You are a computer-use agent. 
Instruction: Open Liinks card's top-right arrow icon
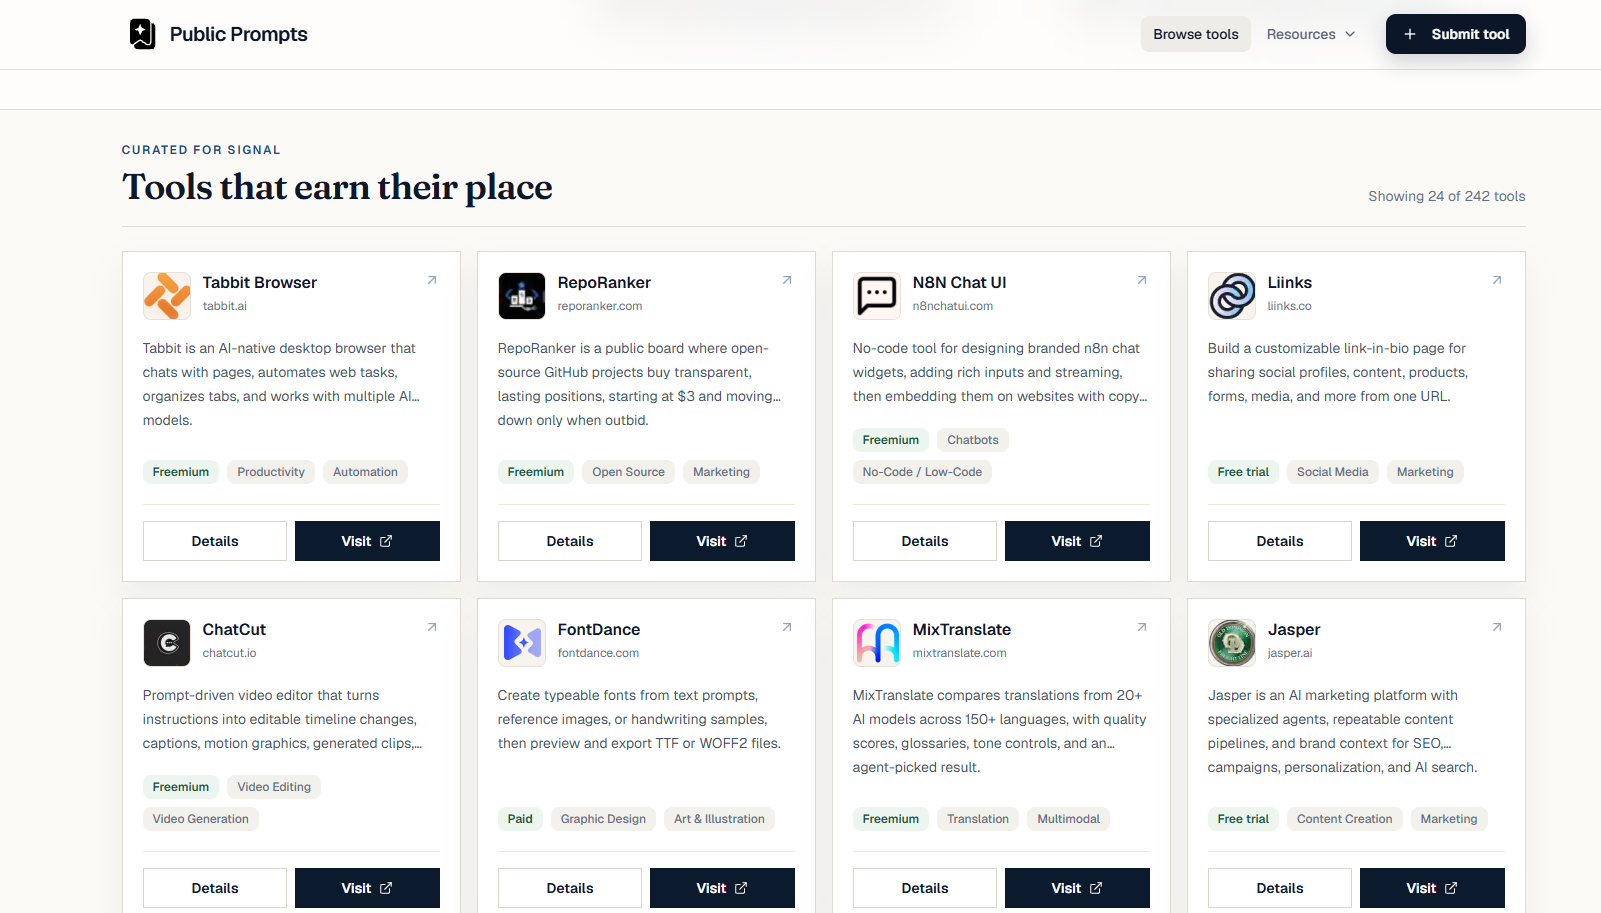[1497, 280]
